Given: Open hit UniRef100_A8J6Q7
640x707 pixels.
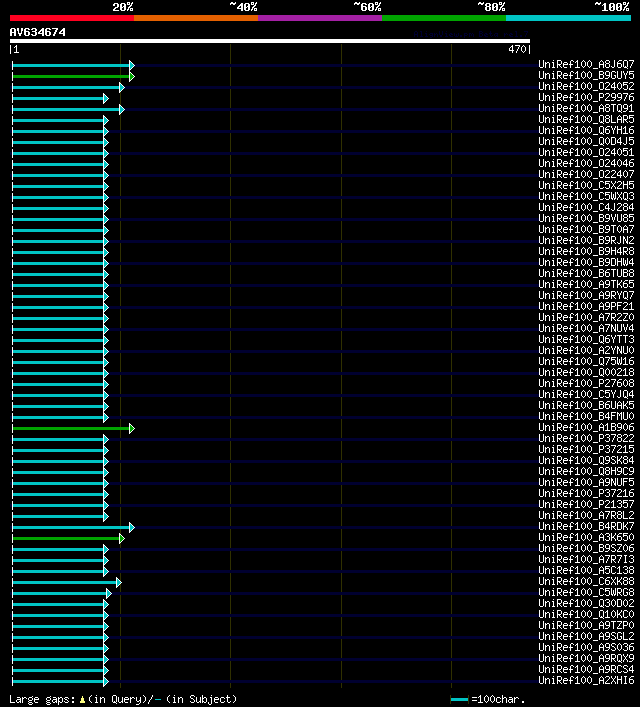Looking at the screenshot, I should (x=586, y=64).
